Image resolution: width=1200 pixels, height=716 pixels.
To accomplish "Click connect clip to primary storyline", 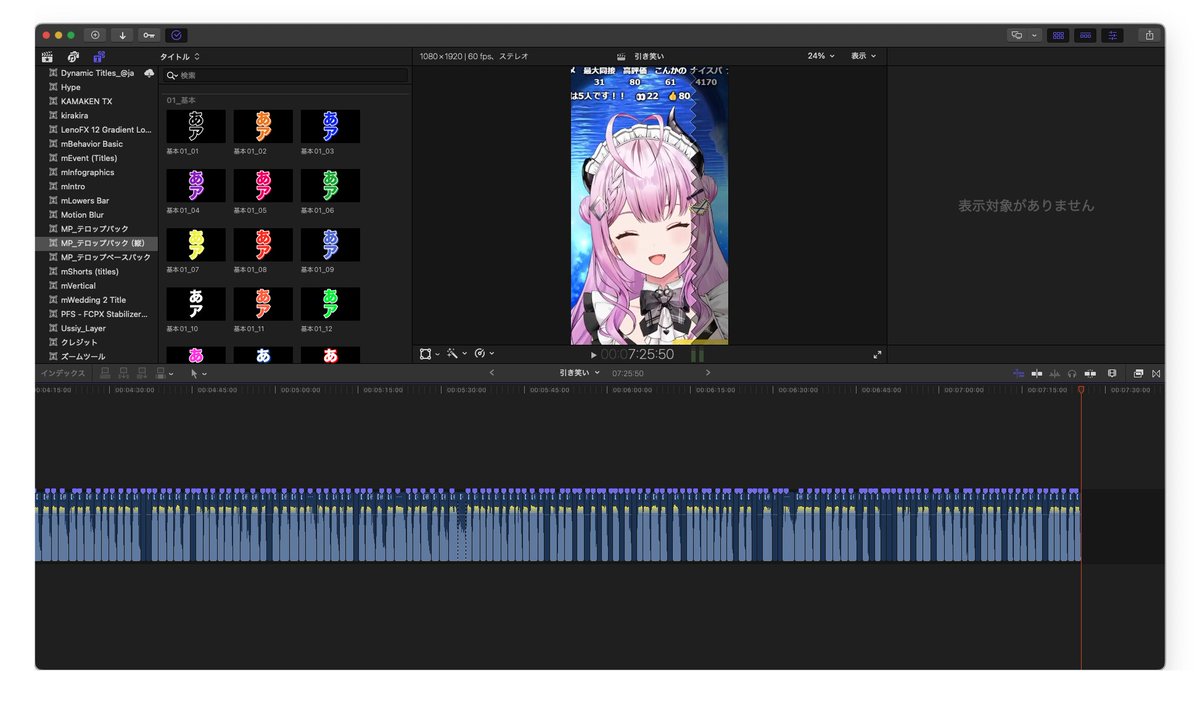I will pyautogui.click(x=105, y=373).
